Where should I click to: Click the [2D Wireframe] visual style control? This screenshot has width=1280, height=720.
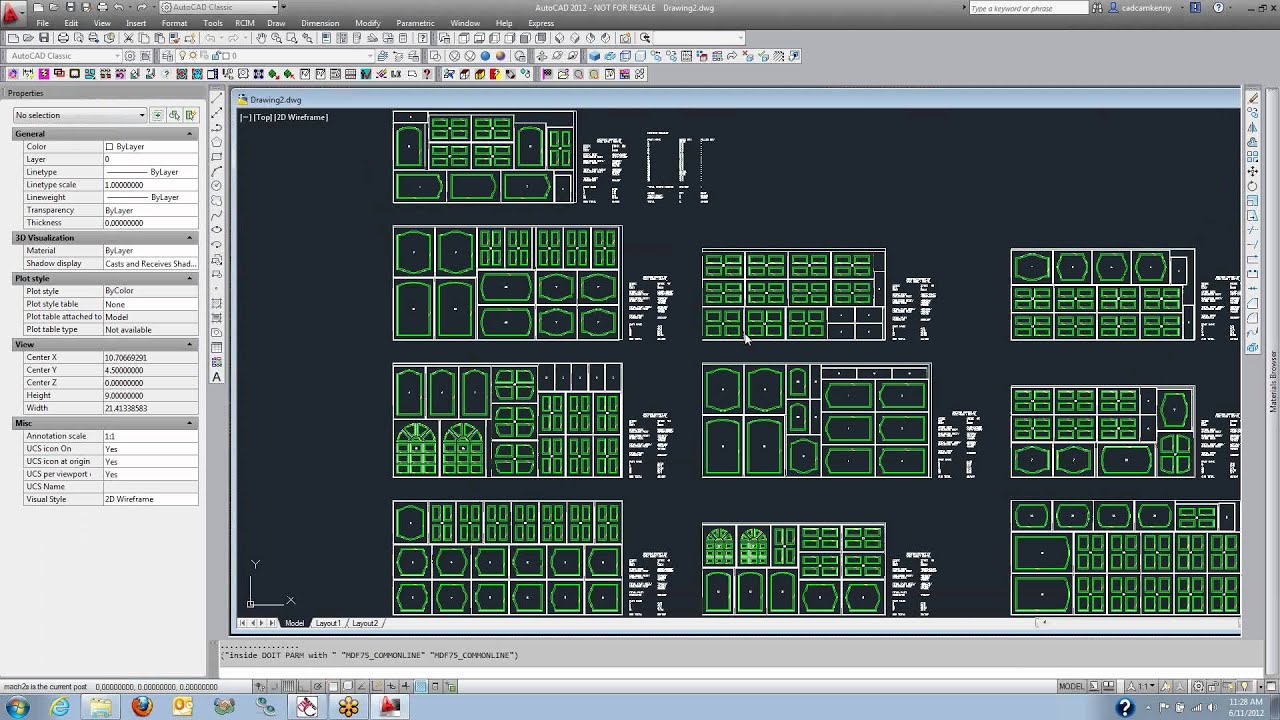301,117
